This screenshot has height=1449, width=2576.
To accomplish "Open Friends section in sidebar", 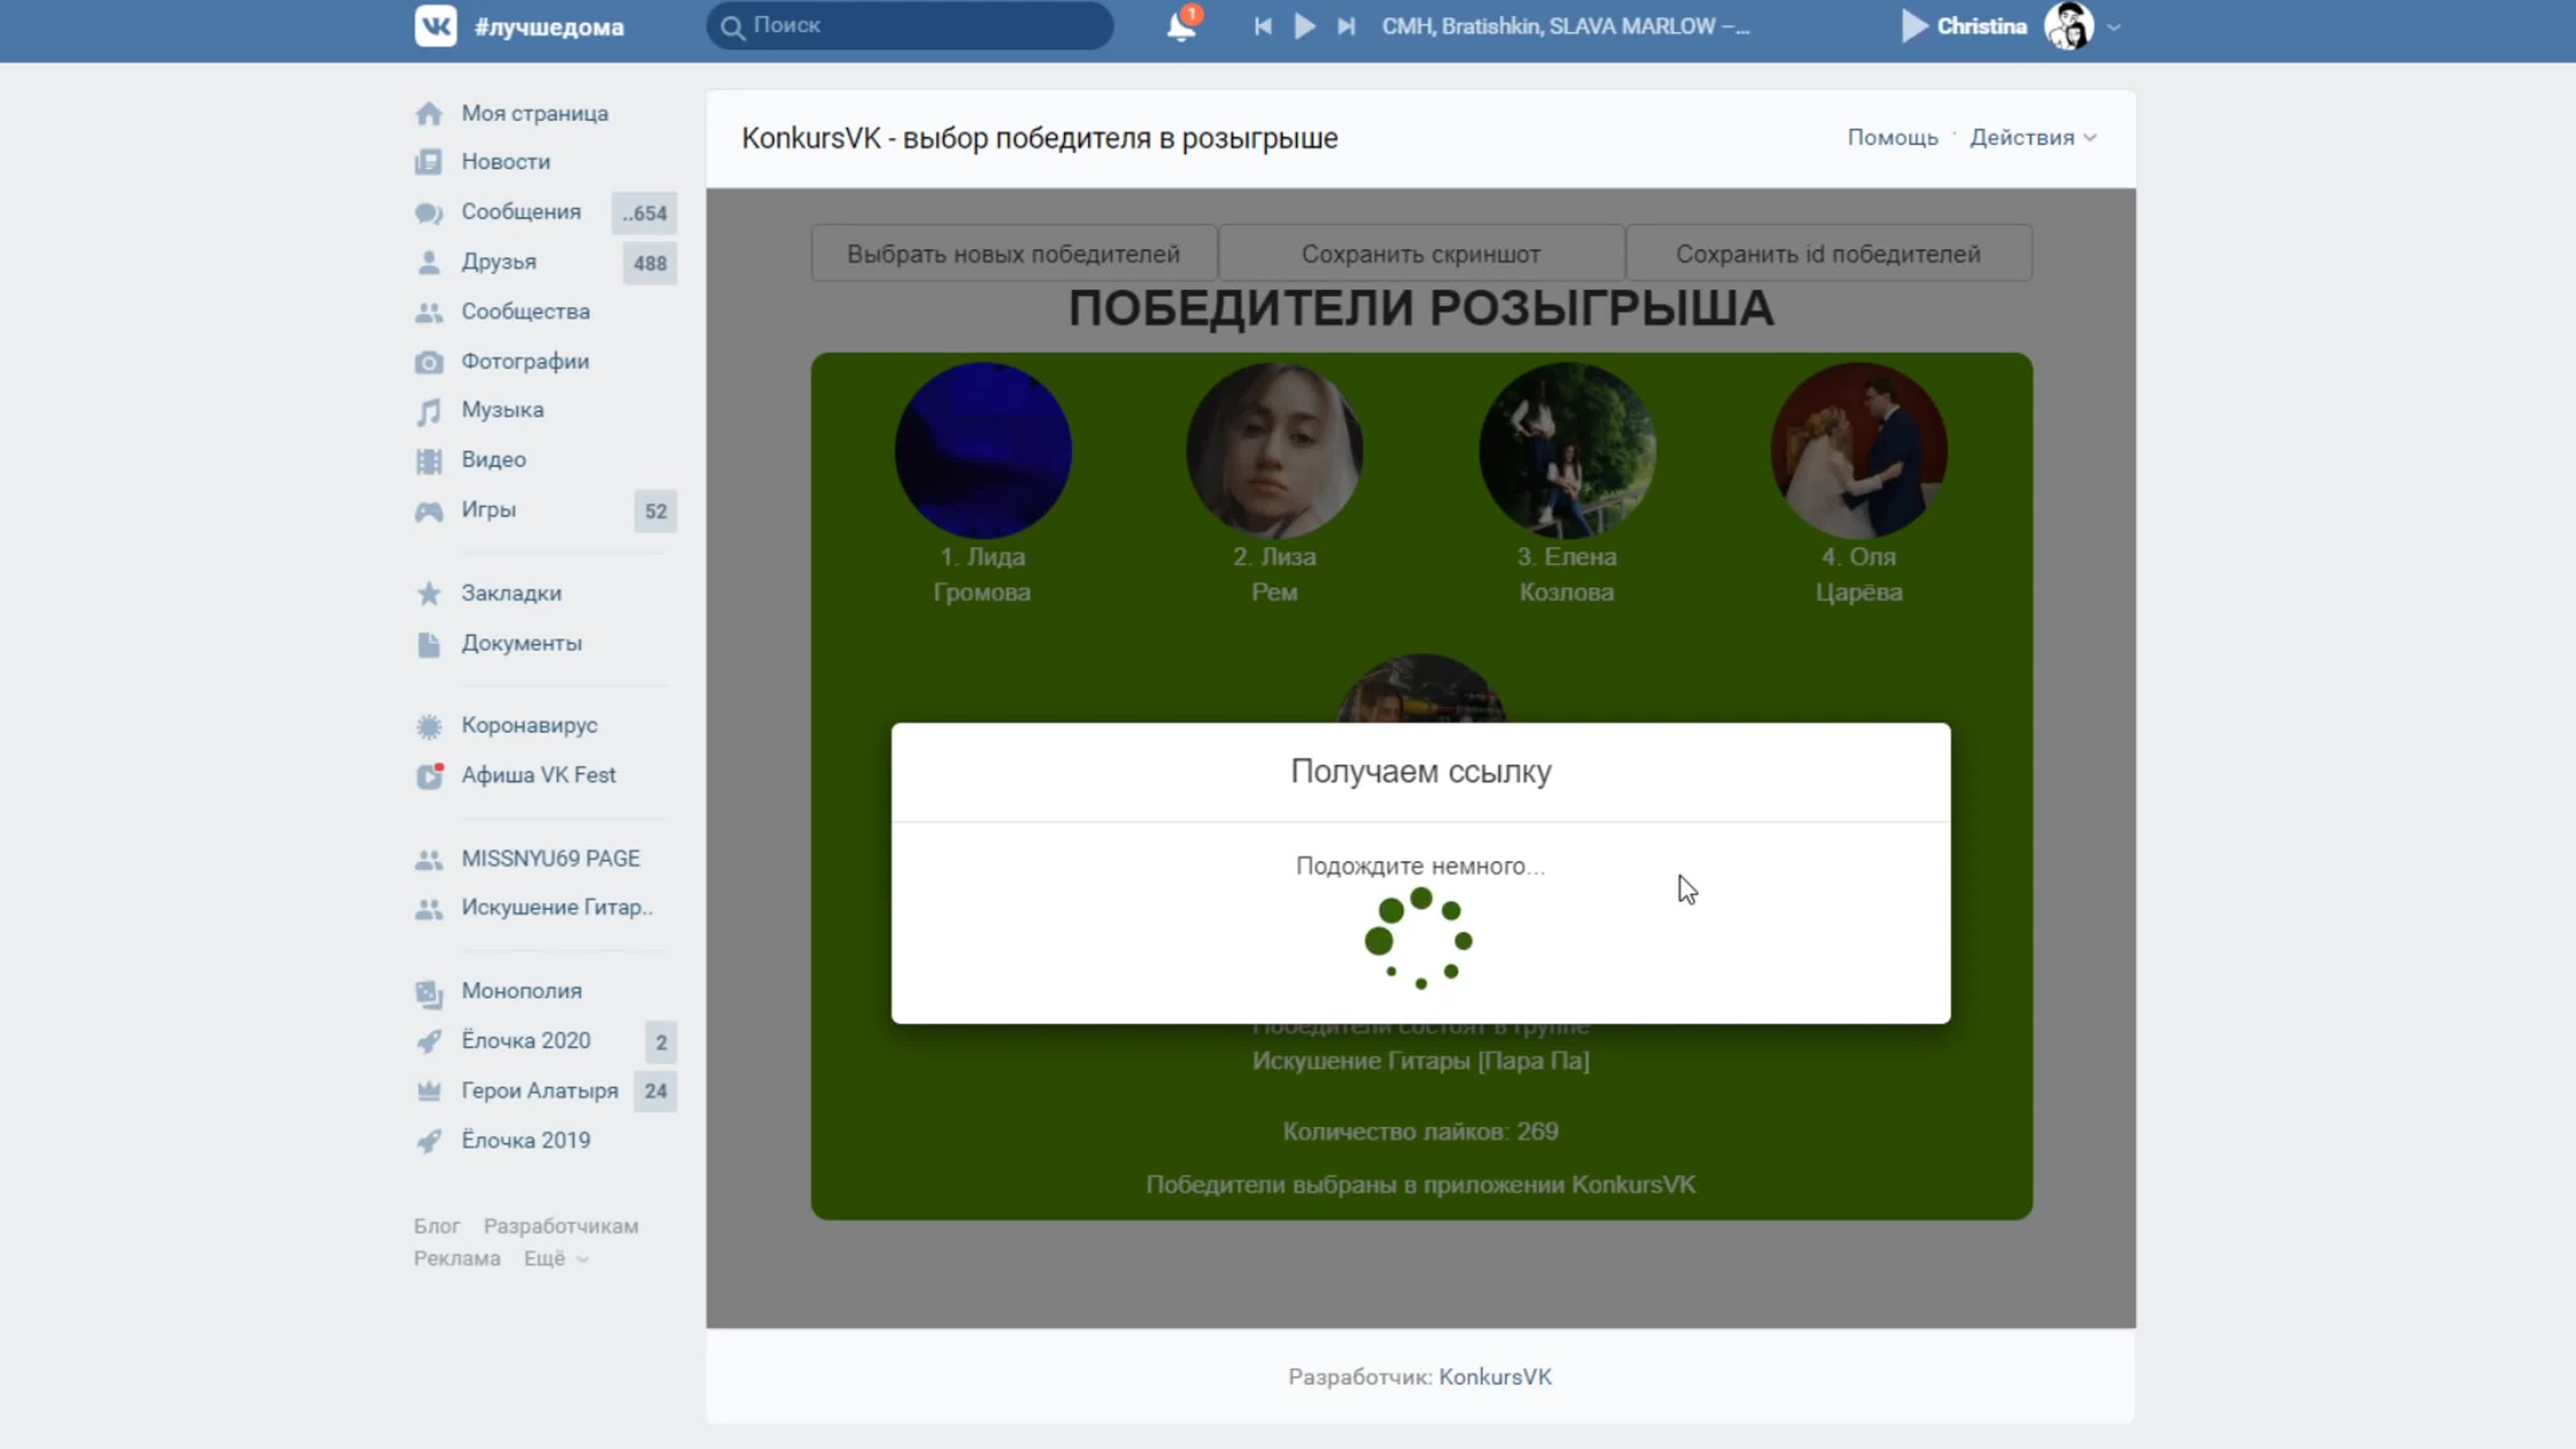I will 498,262.
